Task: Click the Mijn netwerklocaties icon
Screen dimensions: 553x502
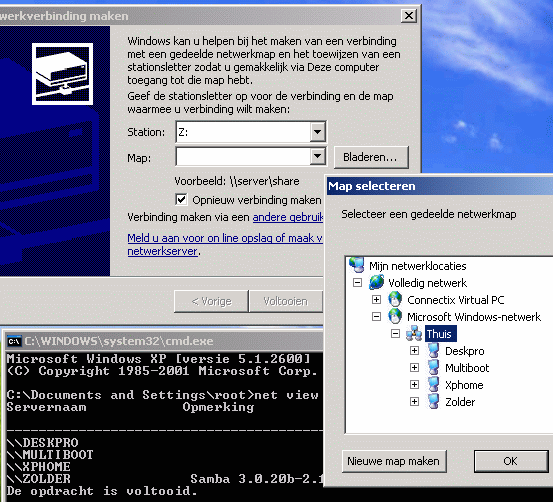Action: (x=357, y=265)
